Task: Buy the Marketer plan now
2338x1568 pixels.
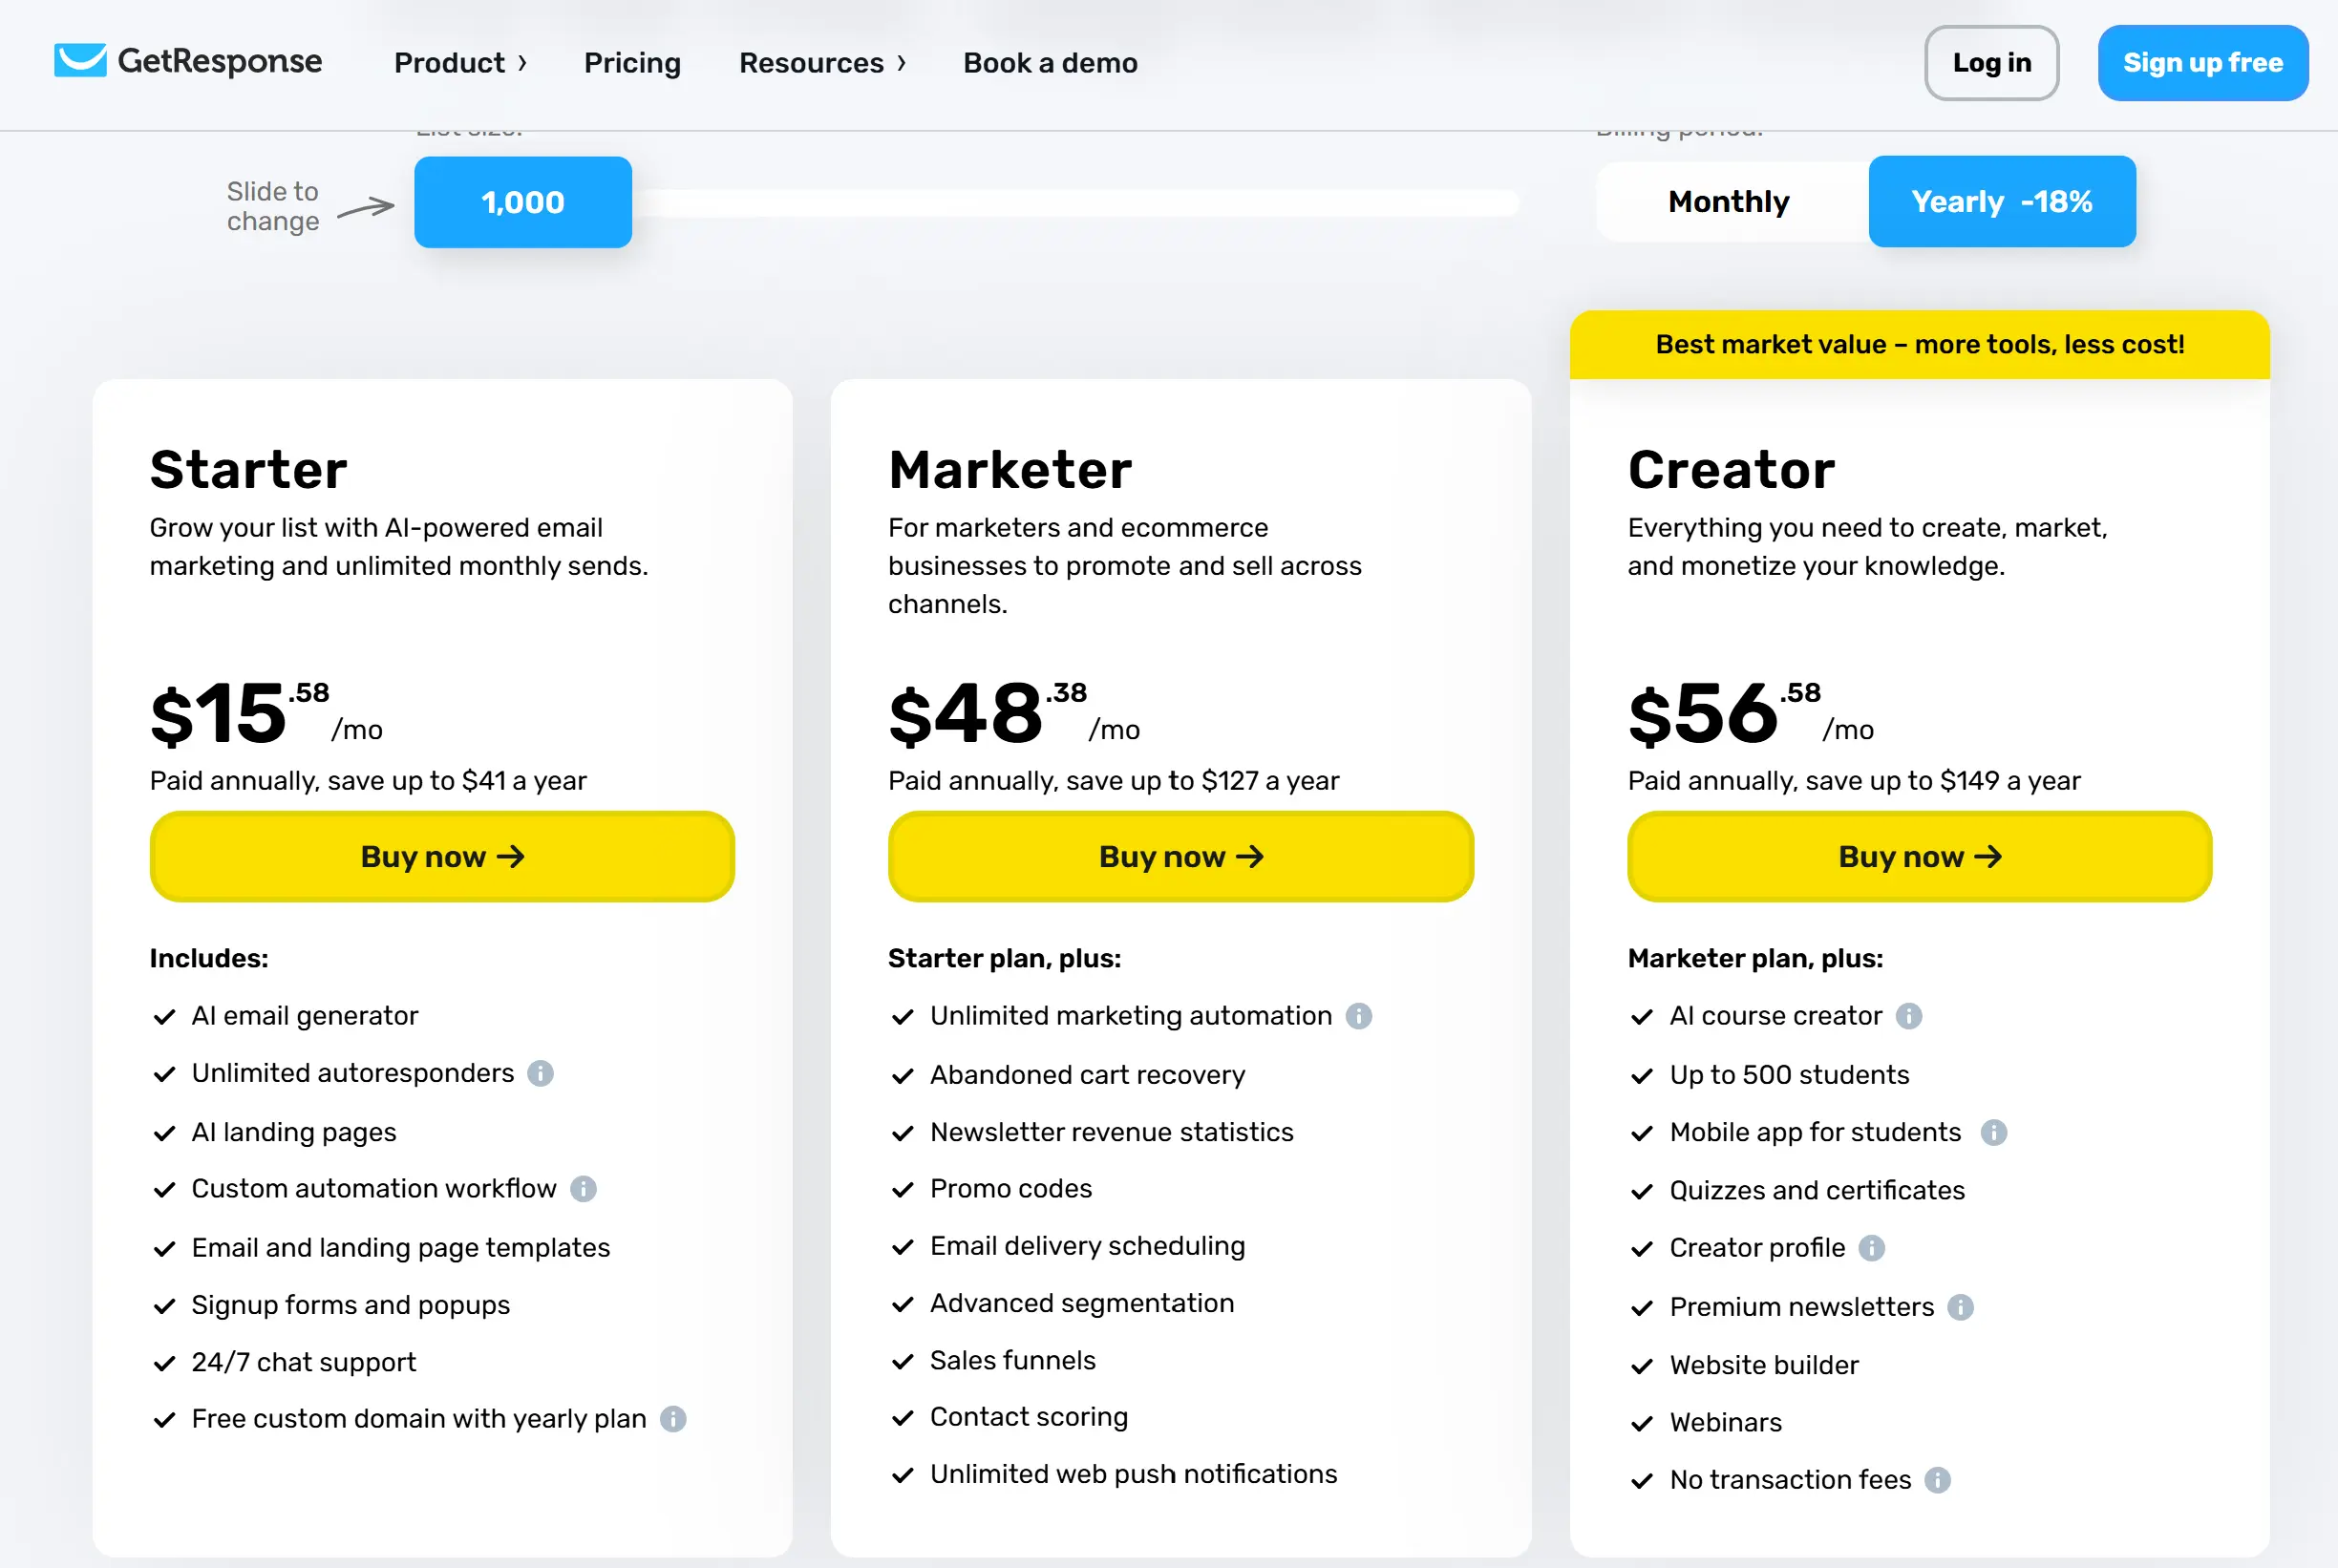Action: [1180, 856]
